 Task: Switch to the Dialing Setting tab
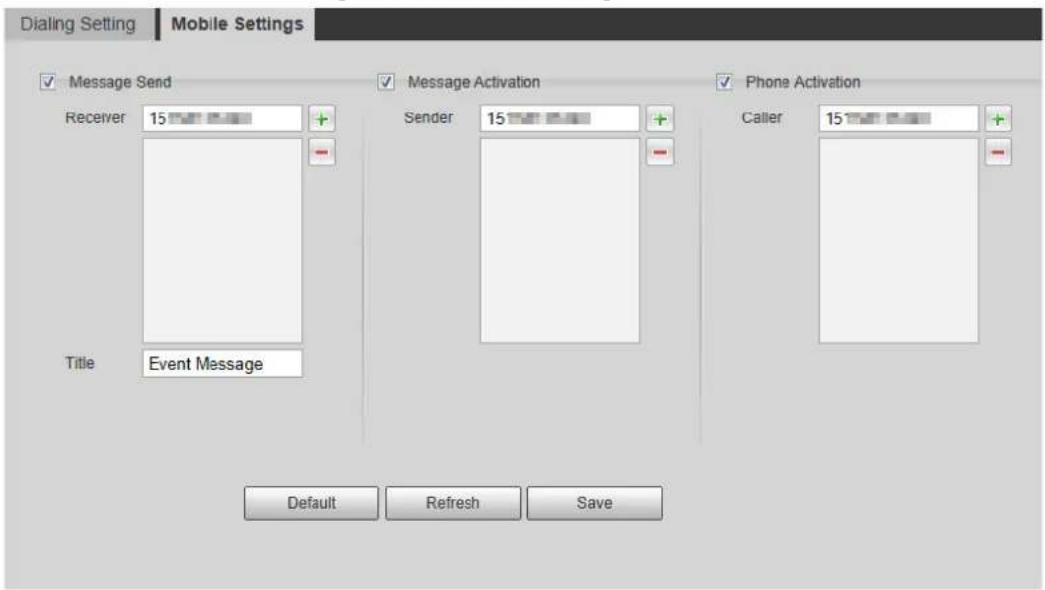coord(78,25)
